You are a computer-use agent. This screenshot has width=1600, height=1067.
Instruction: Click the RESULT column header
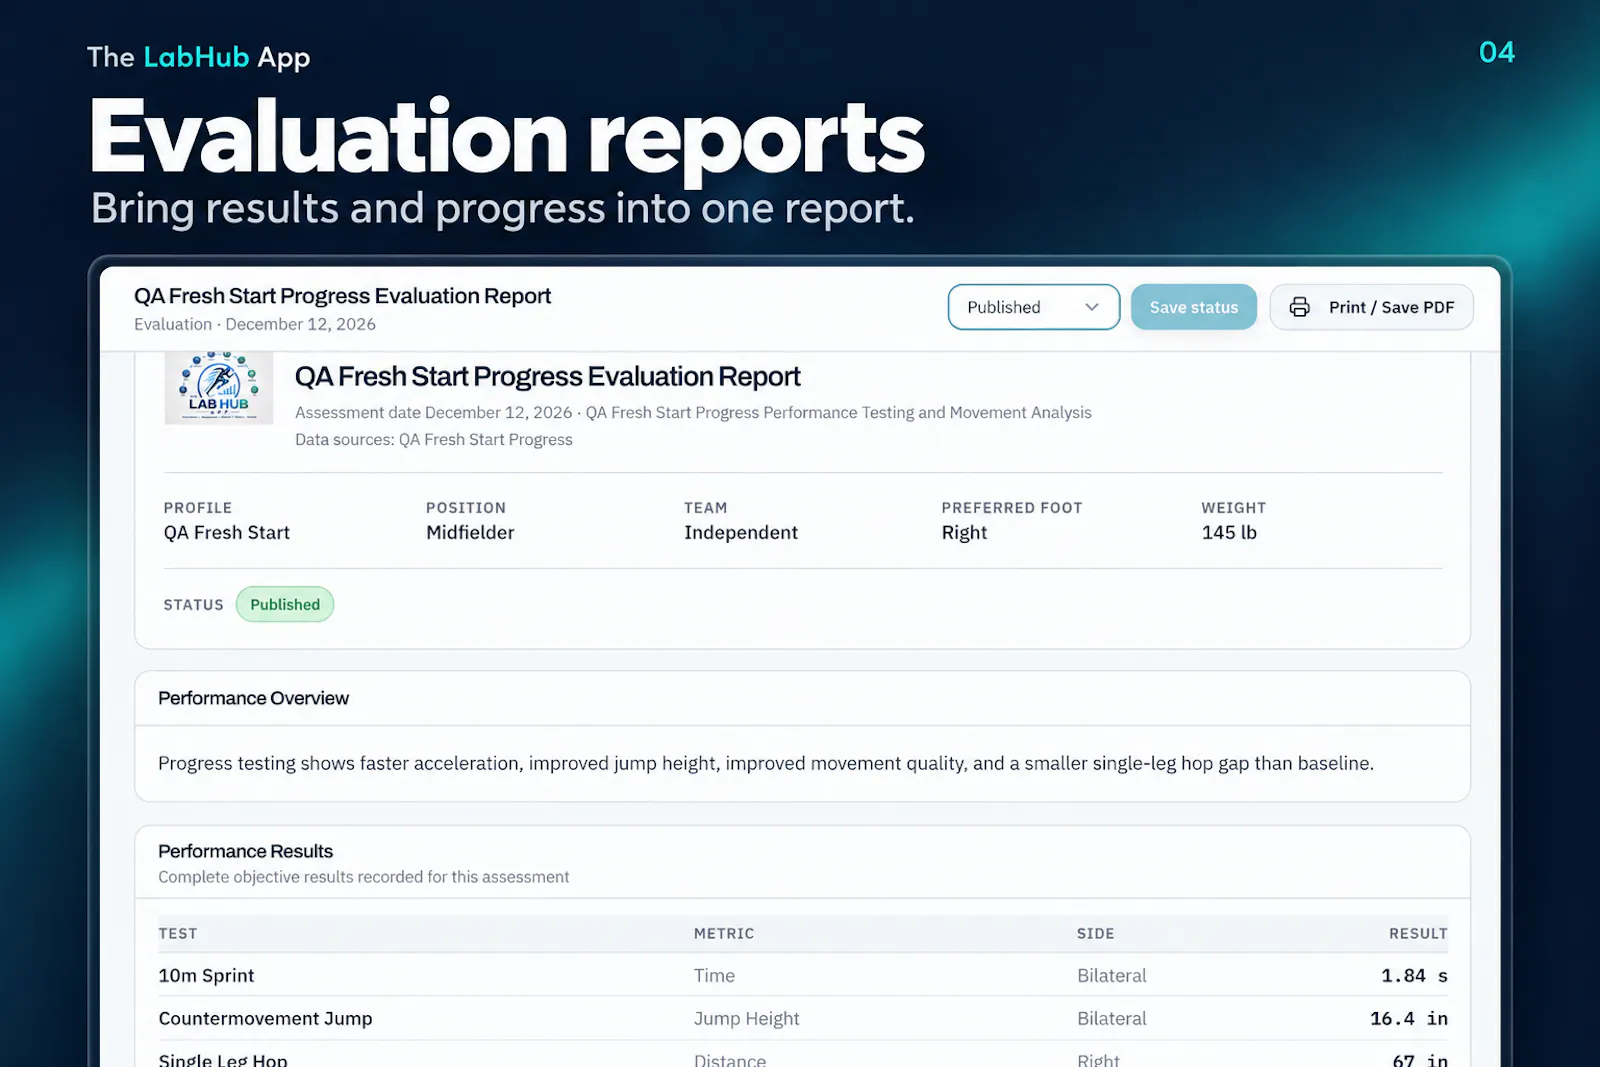1418,933
